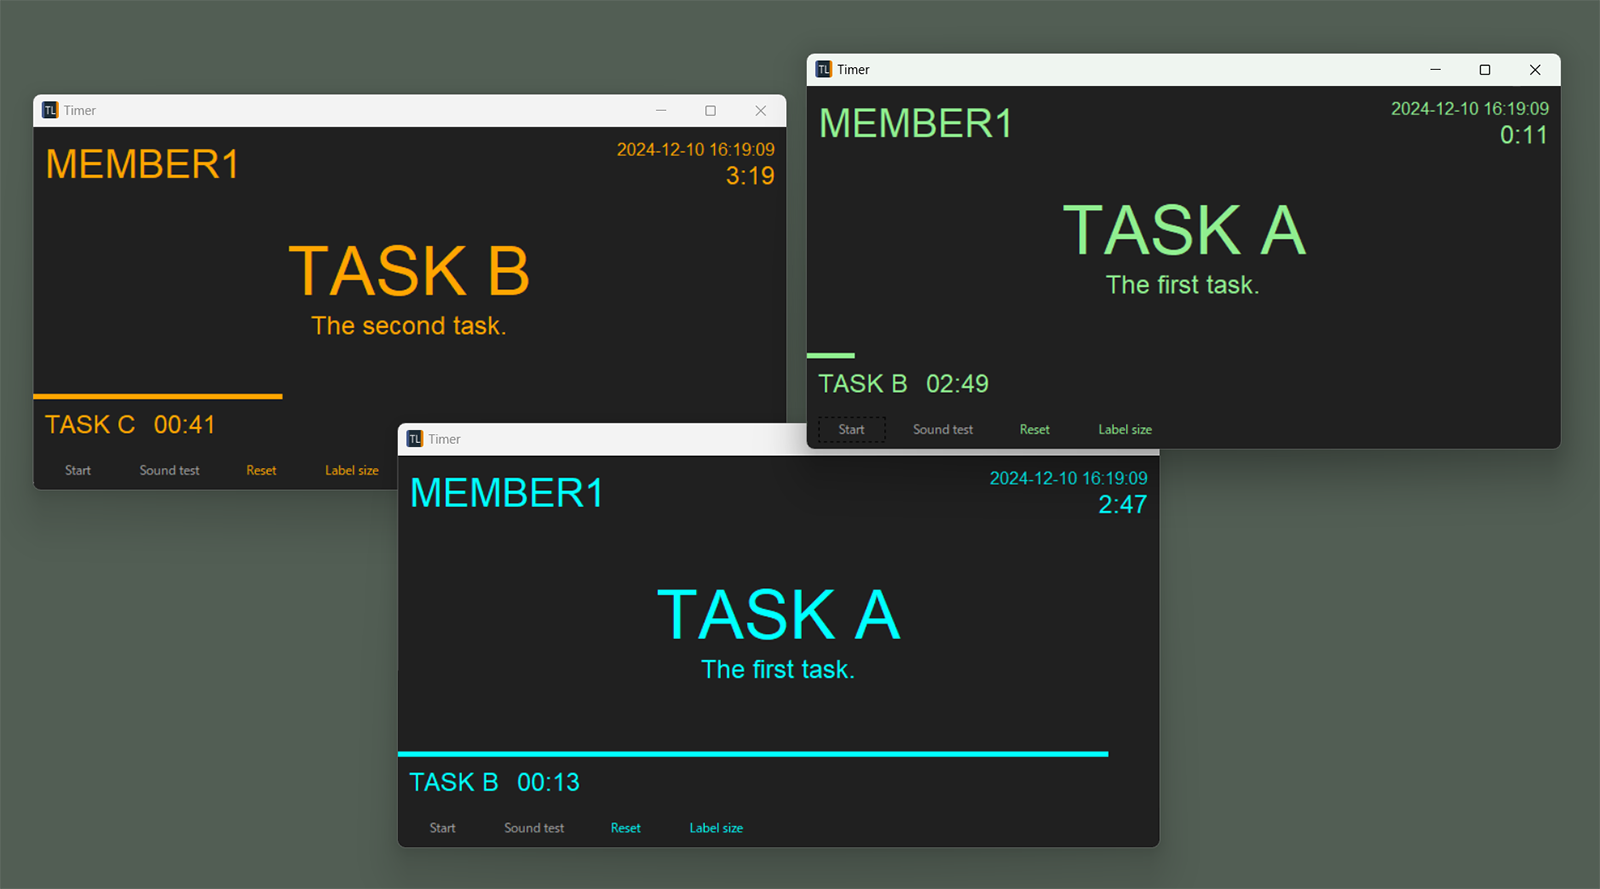Click Label size in the orange Timer window
Viewport: 1600px width, 889px height.
click(x=352, y=470)
